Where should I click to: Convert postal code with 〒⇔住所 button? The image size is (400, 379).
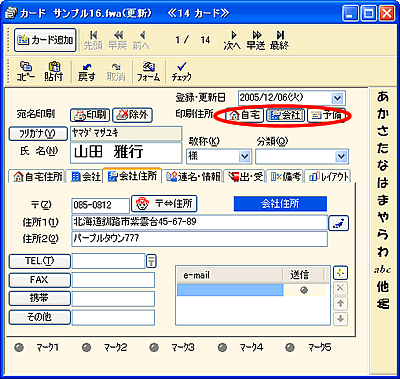click(x=164, y=204)
